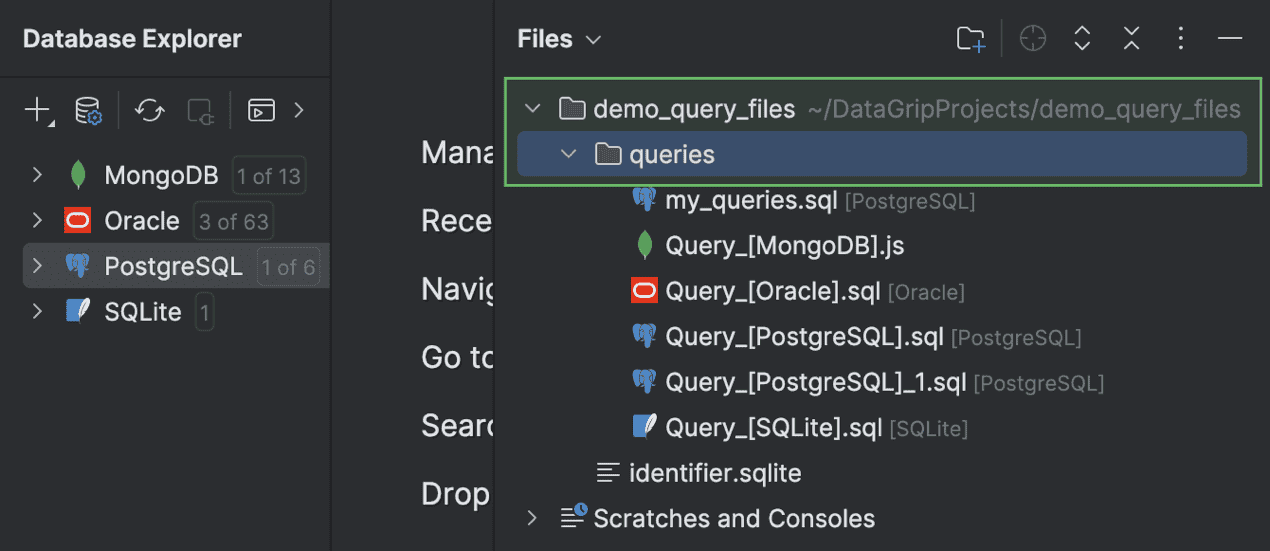The image size is (1270, 551).
Task: Open Data Source Properties icon
Action: pyautogui.click(x=89, y=110)
